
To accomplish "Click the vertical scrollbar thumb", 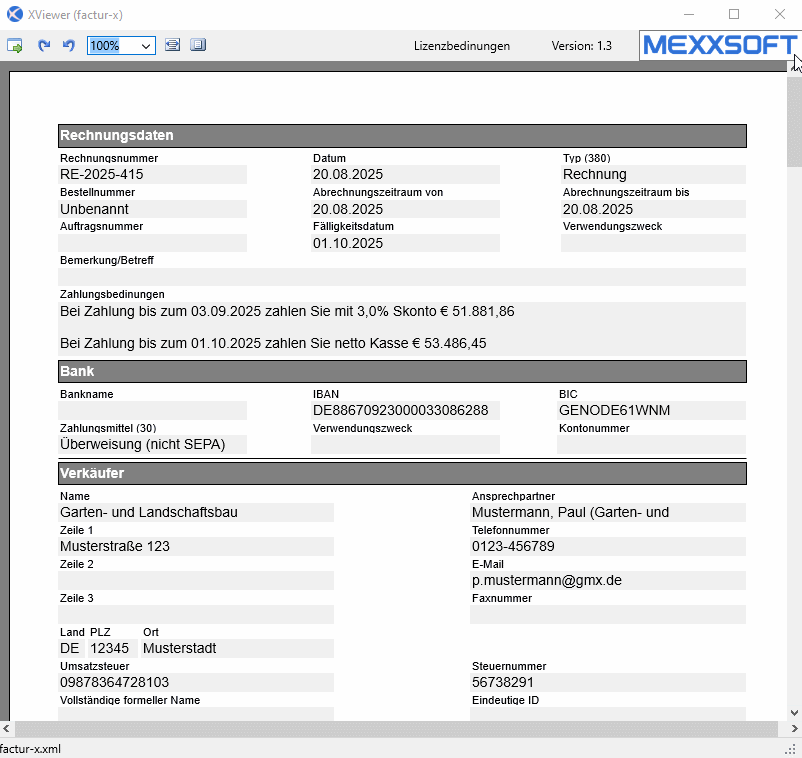I will click(x=794, y=121).
